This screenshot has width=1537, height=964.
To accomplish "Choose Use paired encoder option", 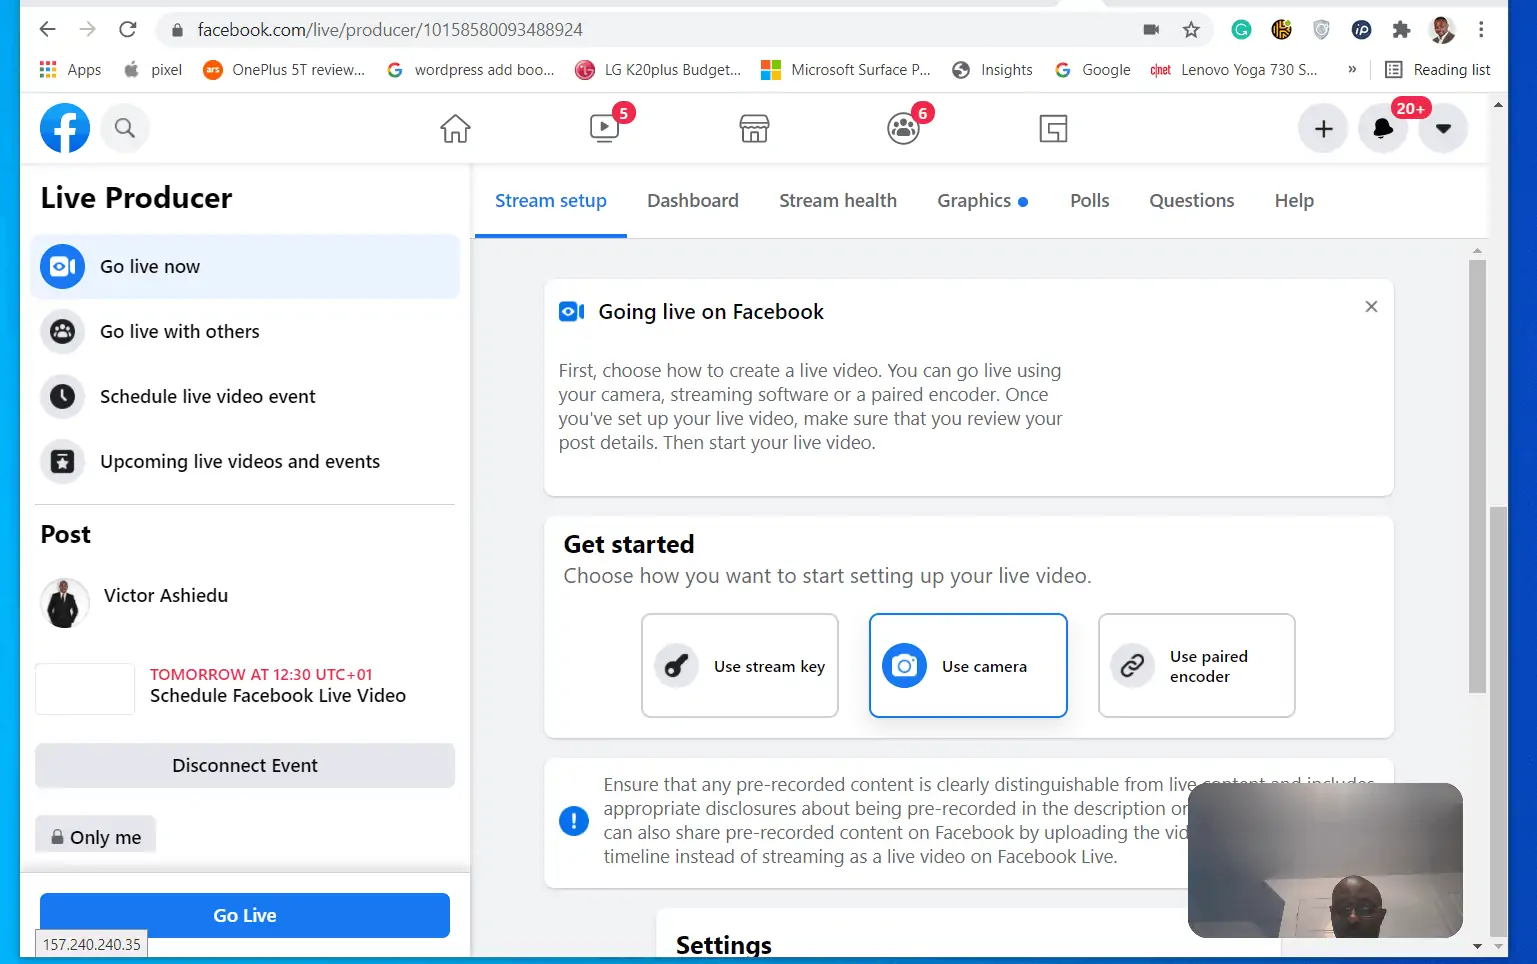I will [1197, 666].
